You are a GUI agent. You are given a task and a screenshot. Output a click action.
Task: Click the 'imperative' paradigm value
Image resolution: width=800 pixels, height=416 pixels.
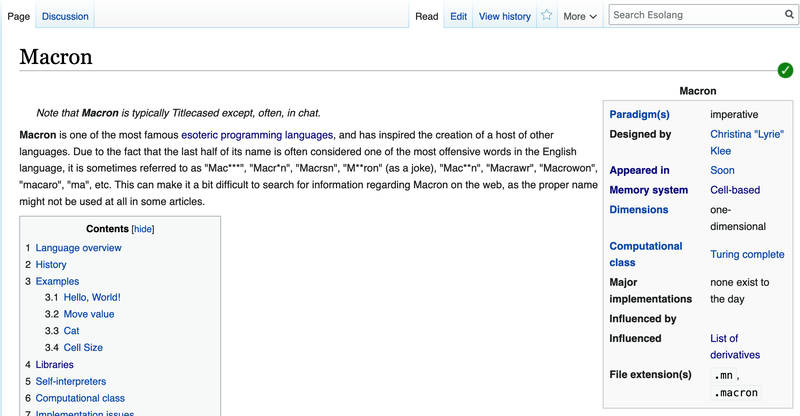pos(734,114)
